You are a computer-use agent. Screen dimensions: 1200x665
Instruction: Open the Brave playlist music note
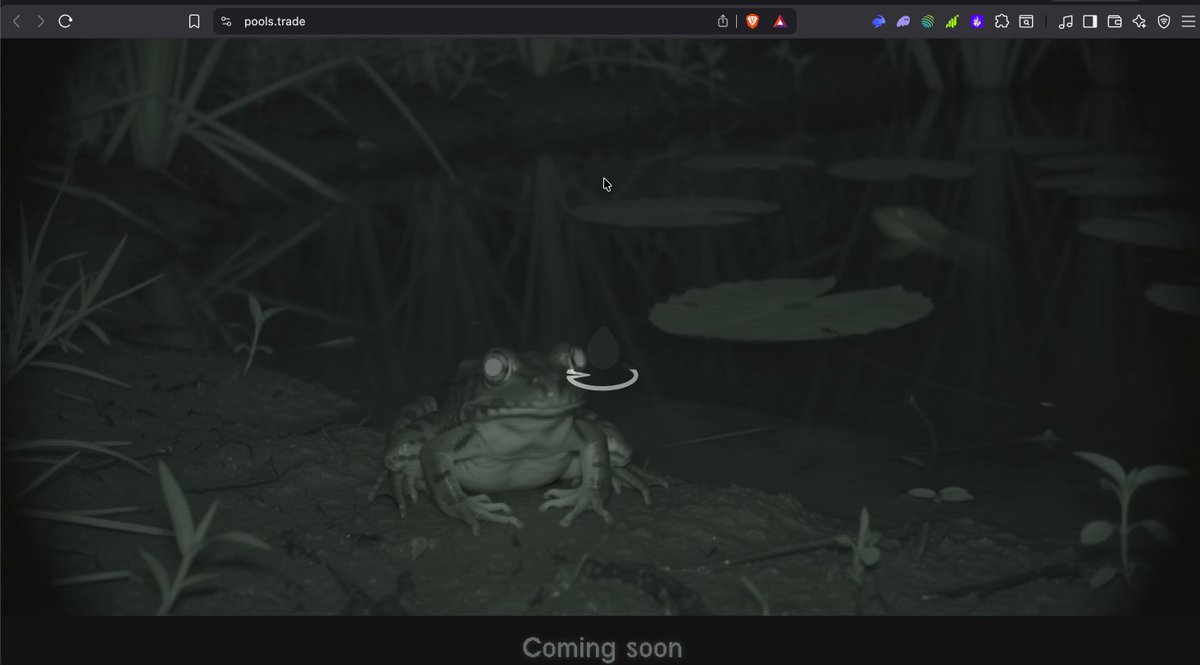click(x=1066, y=21)
